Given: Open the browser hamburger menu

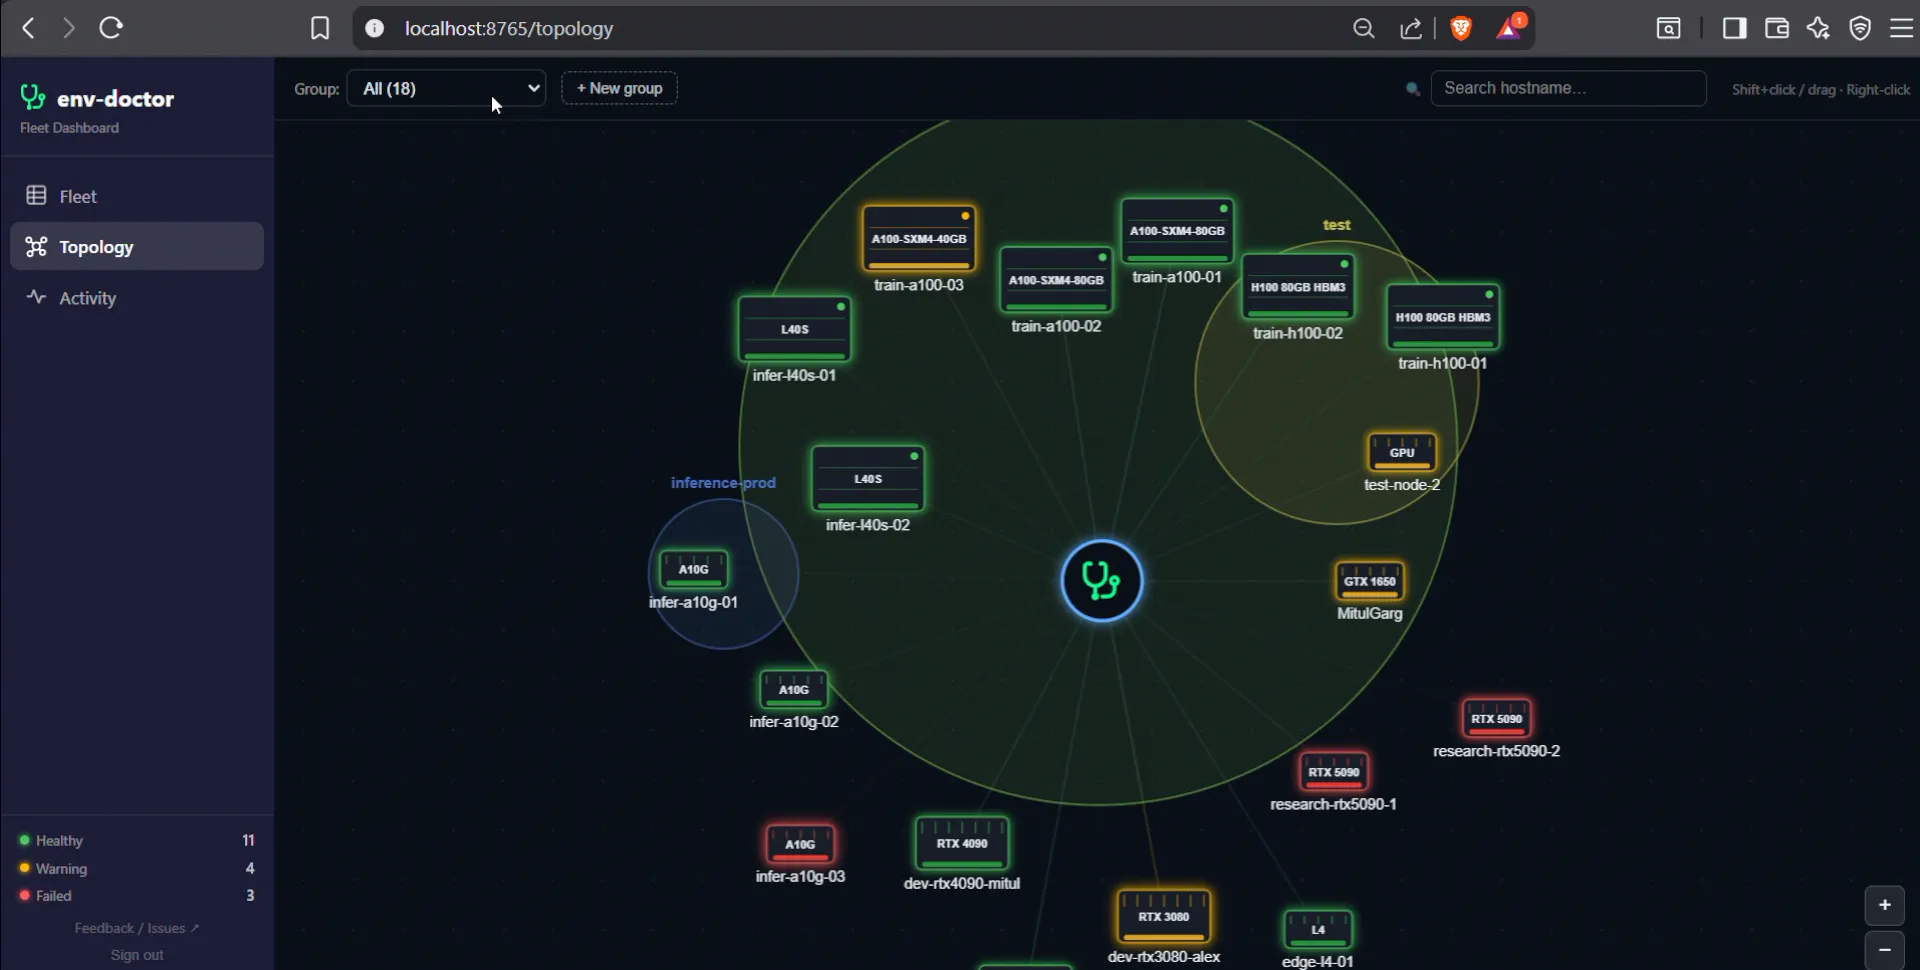Looking at the screenshot, I should (x=1901, y=28).
